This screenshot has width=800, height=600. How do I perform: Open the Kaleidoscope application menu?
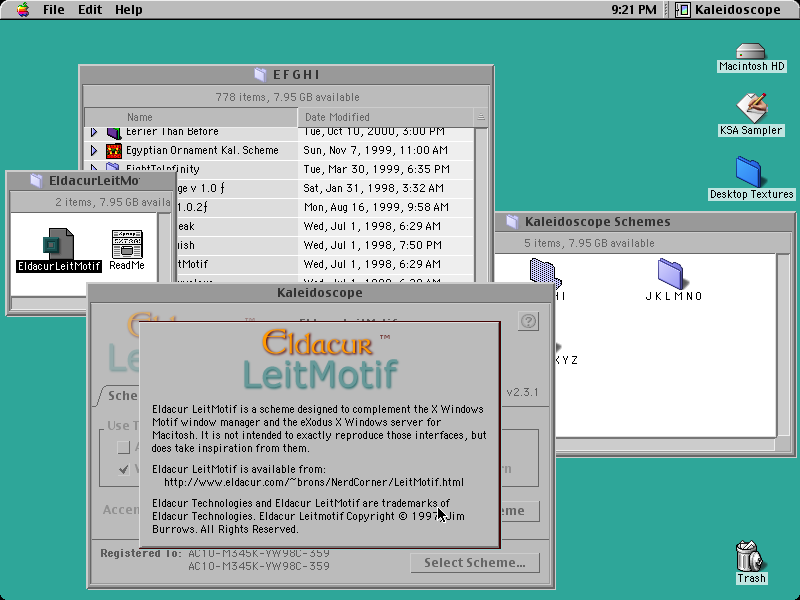click(x=728, y=10)
